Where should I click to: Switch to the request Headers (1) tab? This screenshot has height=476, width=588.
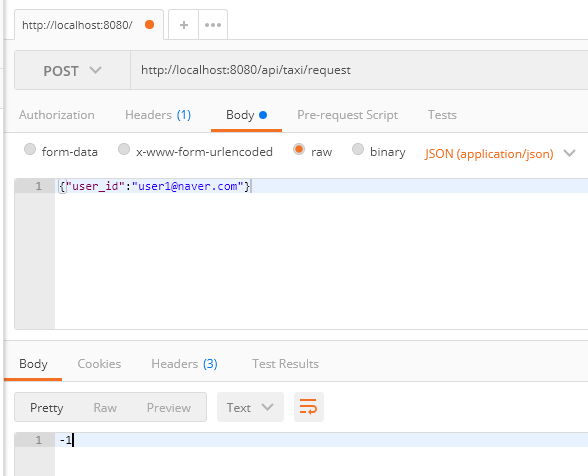[158, 115]
